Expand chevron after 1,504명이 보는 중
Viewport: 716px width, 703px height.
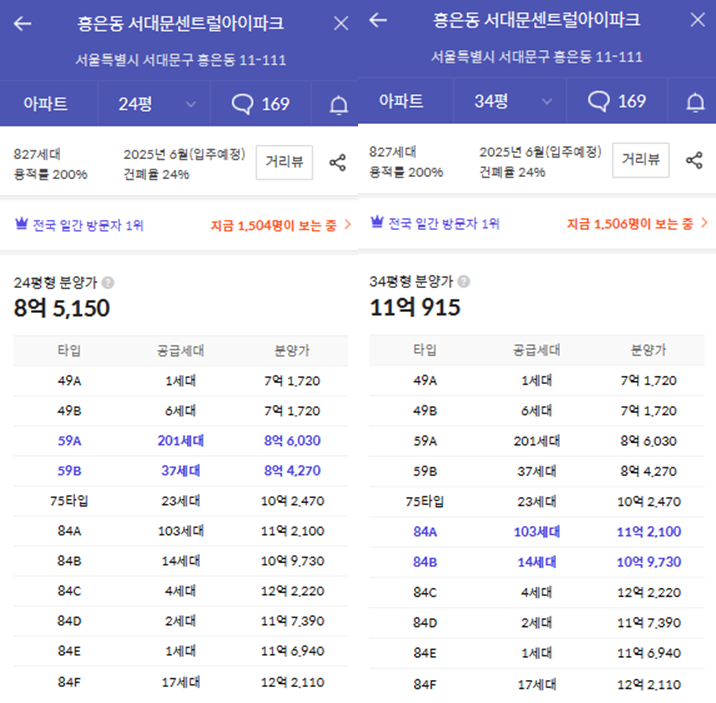347,225
